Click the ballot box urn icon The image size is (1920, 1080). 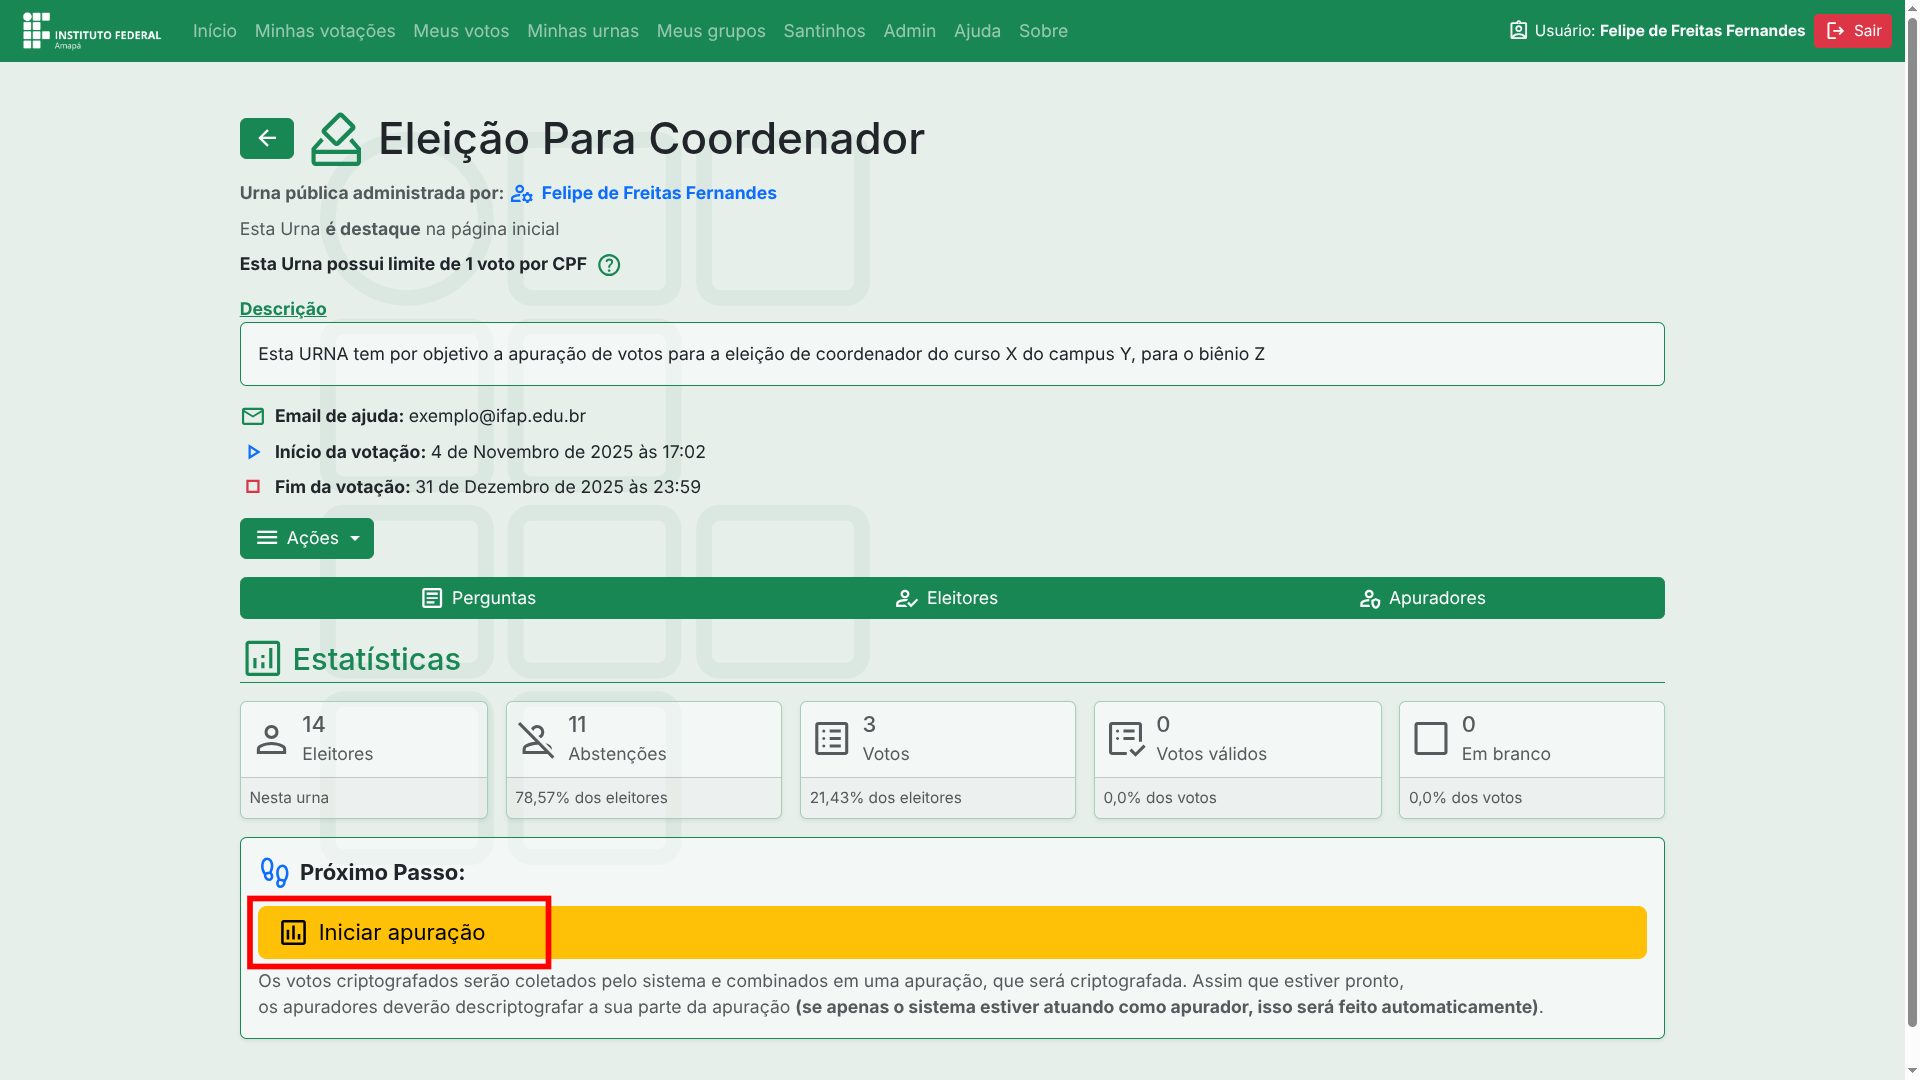pos(336,139)
